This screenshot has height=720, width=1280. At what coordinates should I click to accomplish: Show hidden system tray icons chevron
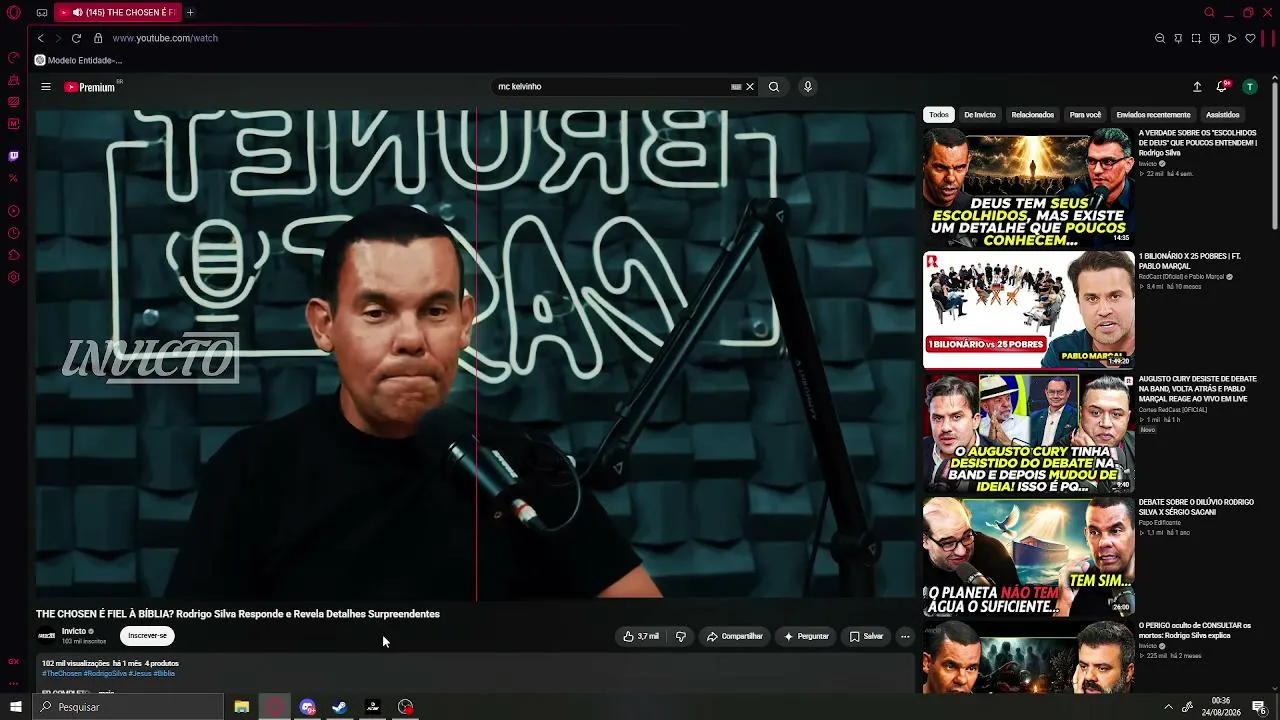pos(1168,707)
